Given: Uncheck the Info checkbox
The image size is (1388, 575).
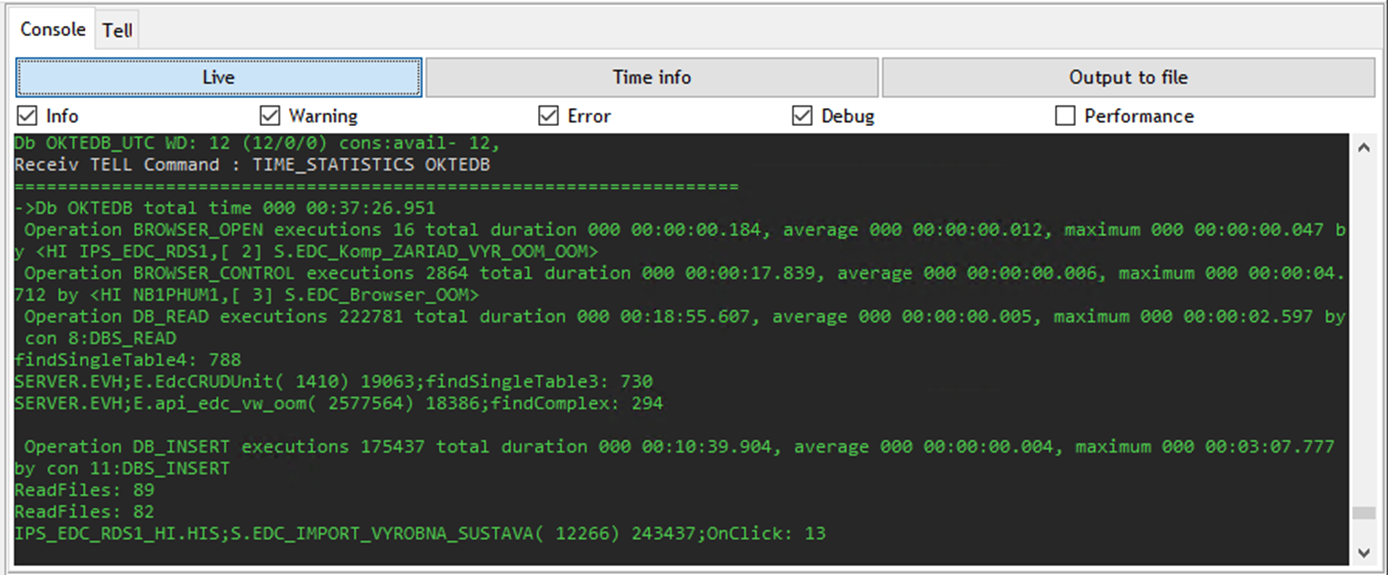Looking at the screenshot, I should pos(26,116).
